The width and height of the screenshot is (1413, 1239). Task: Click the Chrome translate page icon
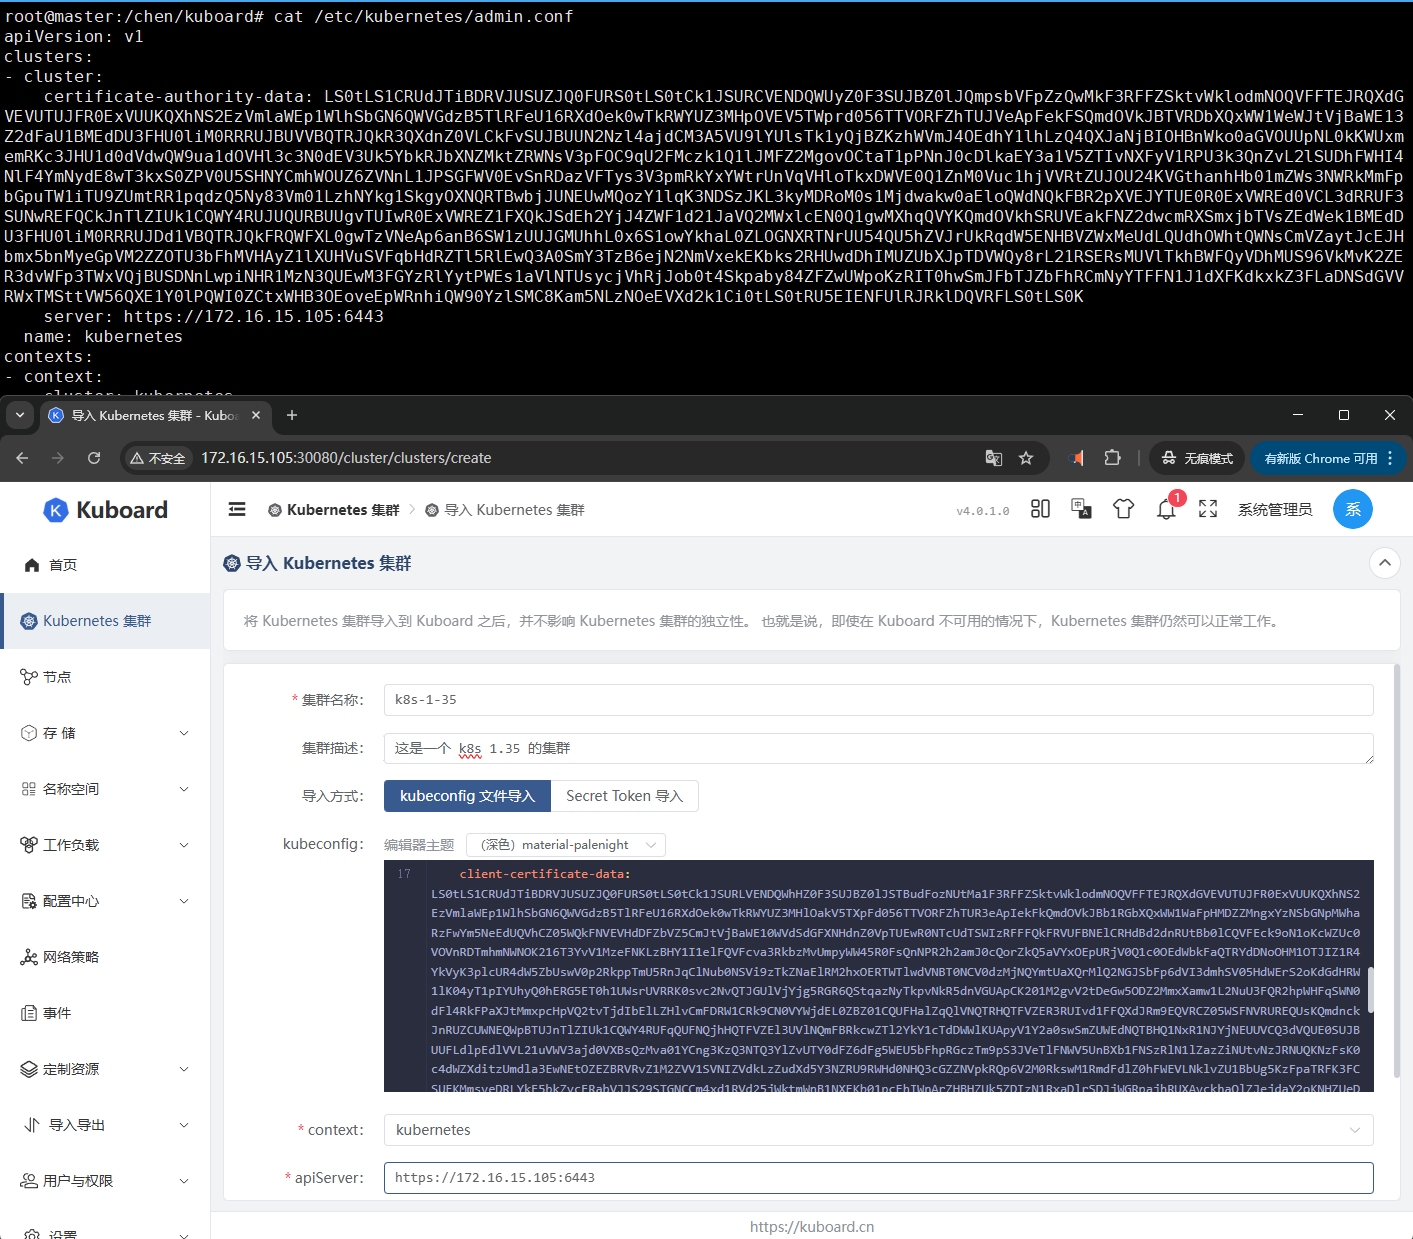pos(993,458)
